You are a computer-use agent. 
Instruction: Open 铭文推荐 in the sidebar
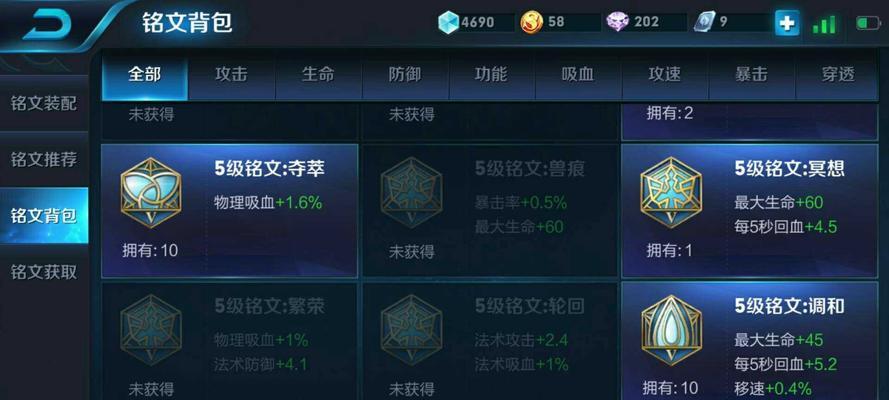(x=44, y=160)
